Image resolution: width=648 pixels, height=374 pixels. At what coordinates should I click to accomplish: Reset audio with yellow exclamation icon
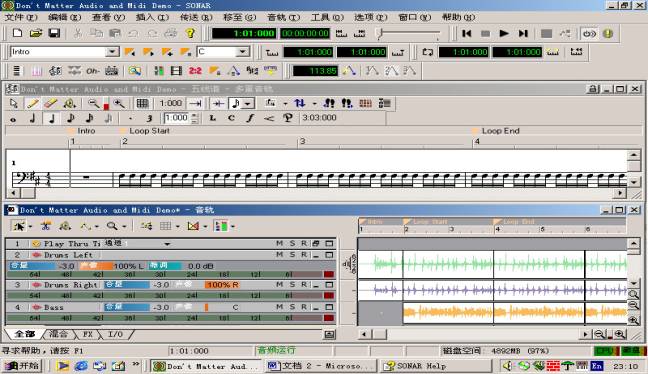tap(608, 33)
